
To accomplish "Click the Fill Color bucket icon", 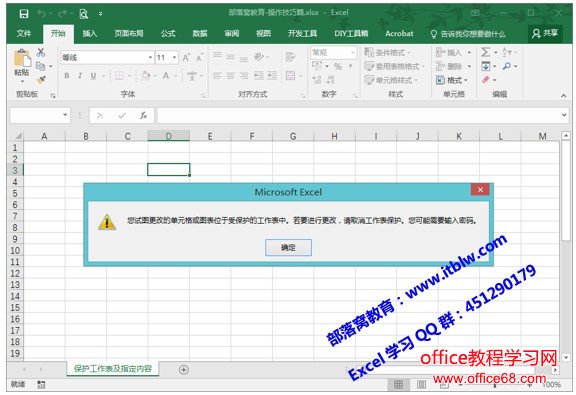I will coord(145,75).
